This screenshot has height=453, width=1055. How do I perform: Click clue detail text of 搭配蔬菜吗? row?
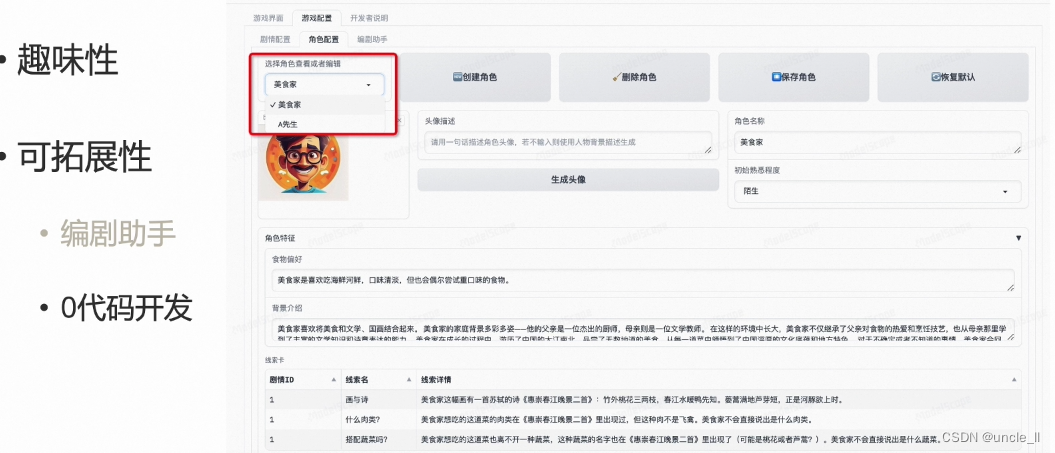pos(680,440)
